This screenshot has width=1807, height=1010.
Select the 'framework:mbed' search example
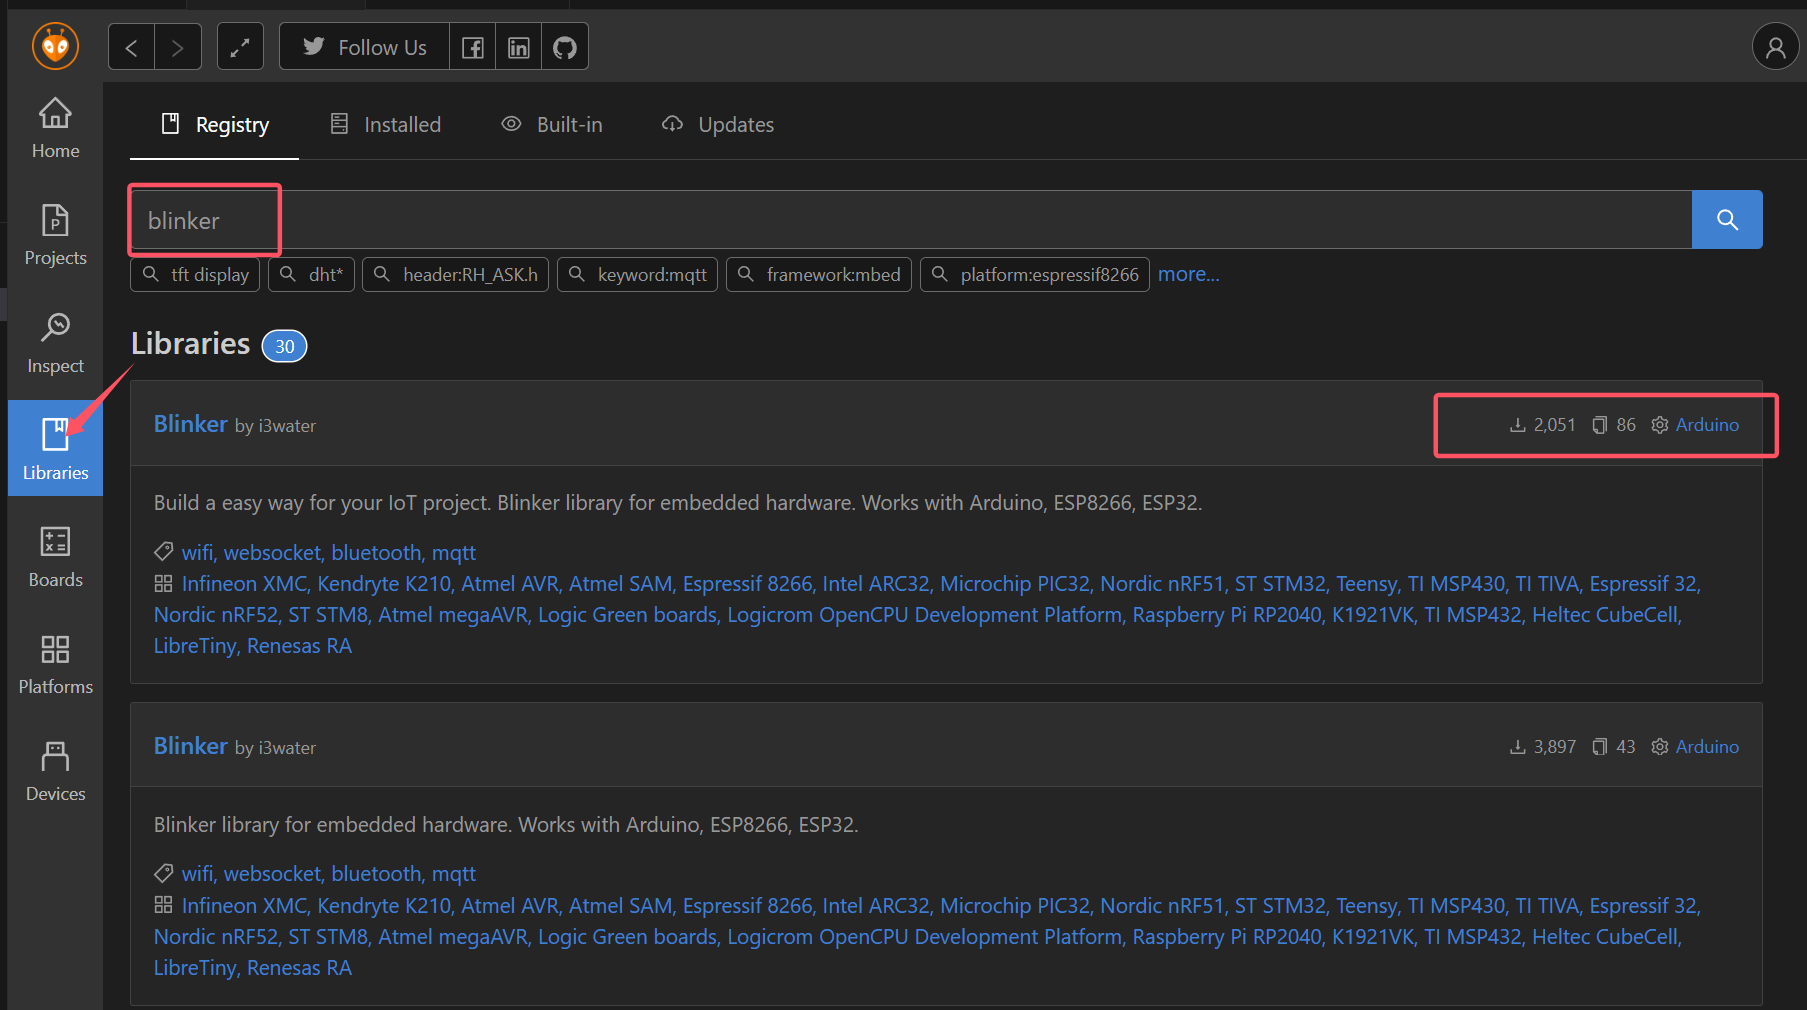(x=818, y=274)
